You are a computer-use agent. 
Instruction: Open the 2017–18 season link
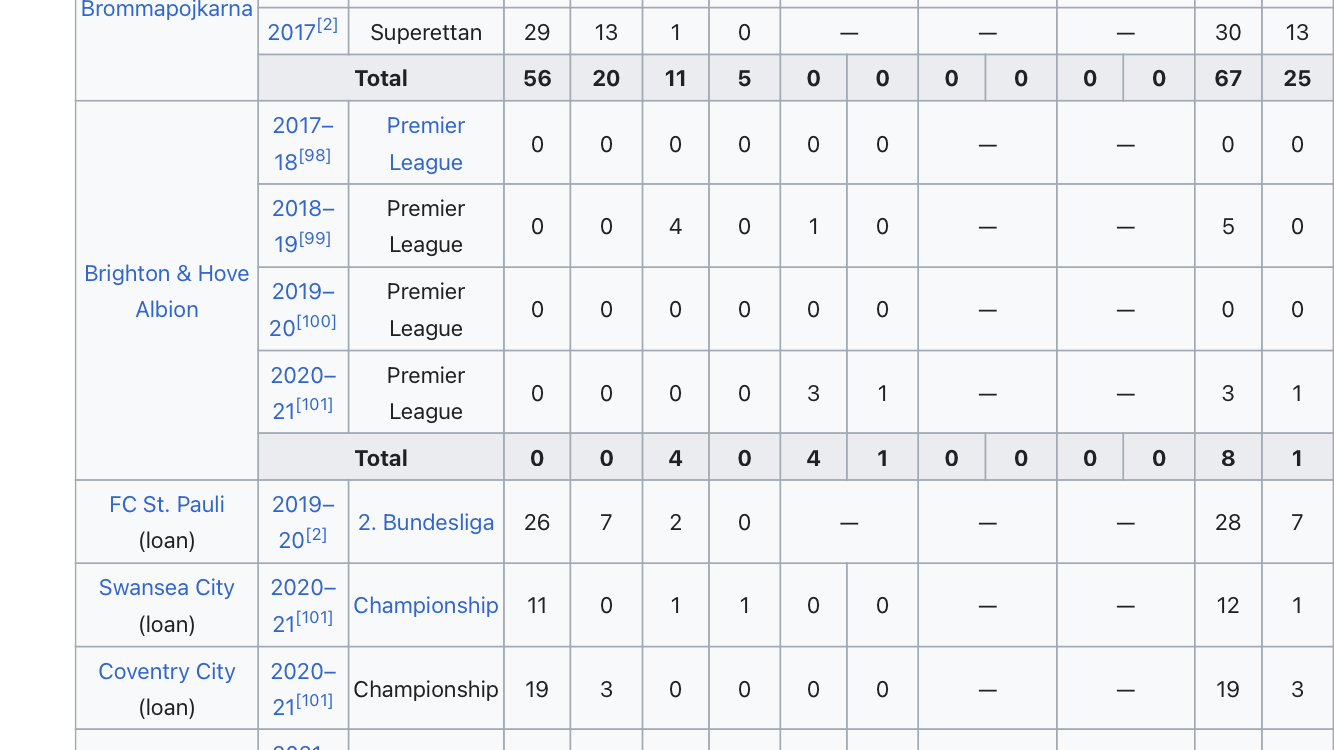pyautogui.click(x=302, y=143)
